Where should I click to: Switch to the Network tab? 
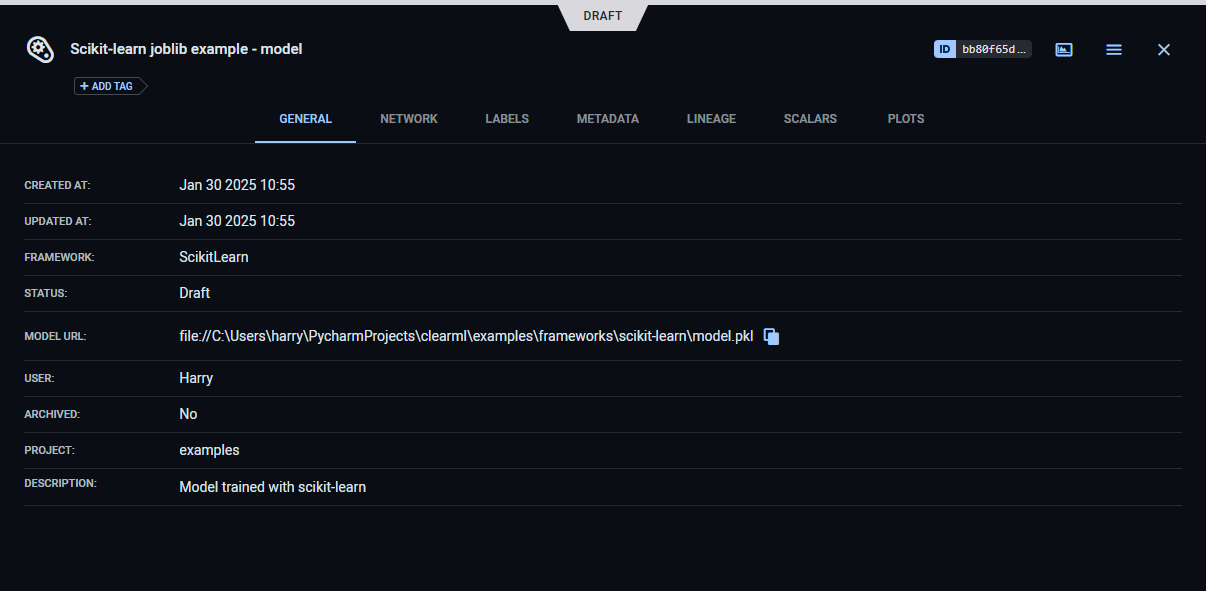(x=409, y=119)
